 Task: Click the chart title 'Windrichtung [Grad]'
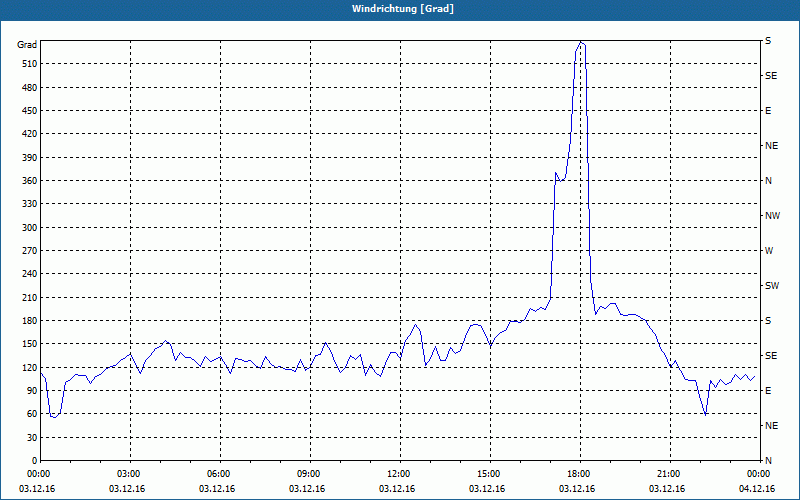pyautogui.click(x=403, y=9)
